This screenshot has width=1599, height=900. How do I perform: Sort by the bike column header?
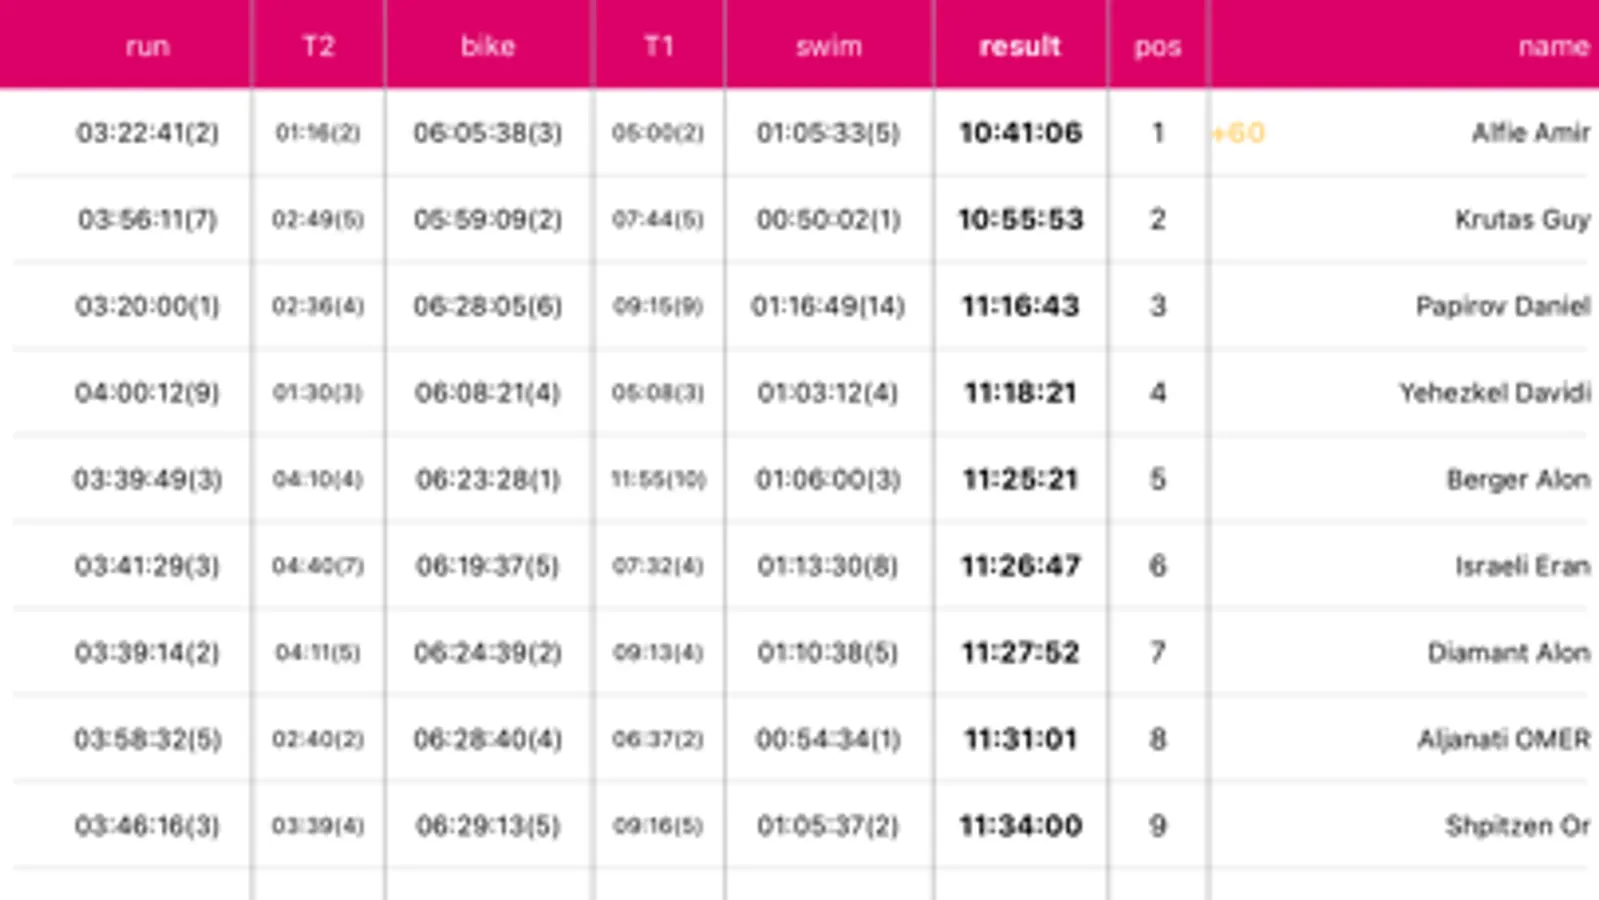488,46
